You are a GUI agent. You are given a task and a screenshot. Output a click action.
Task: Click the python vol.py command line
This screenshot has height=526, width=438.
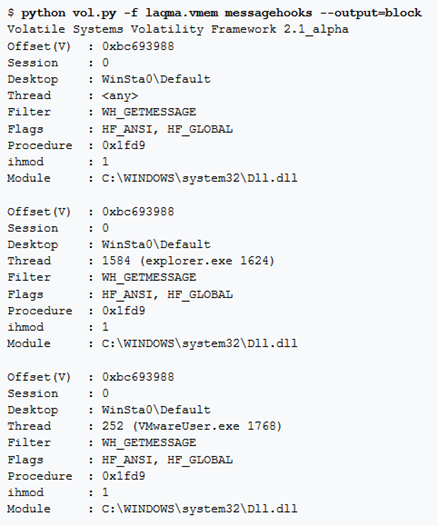click(214, 13)
